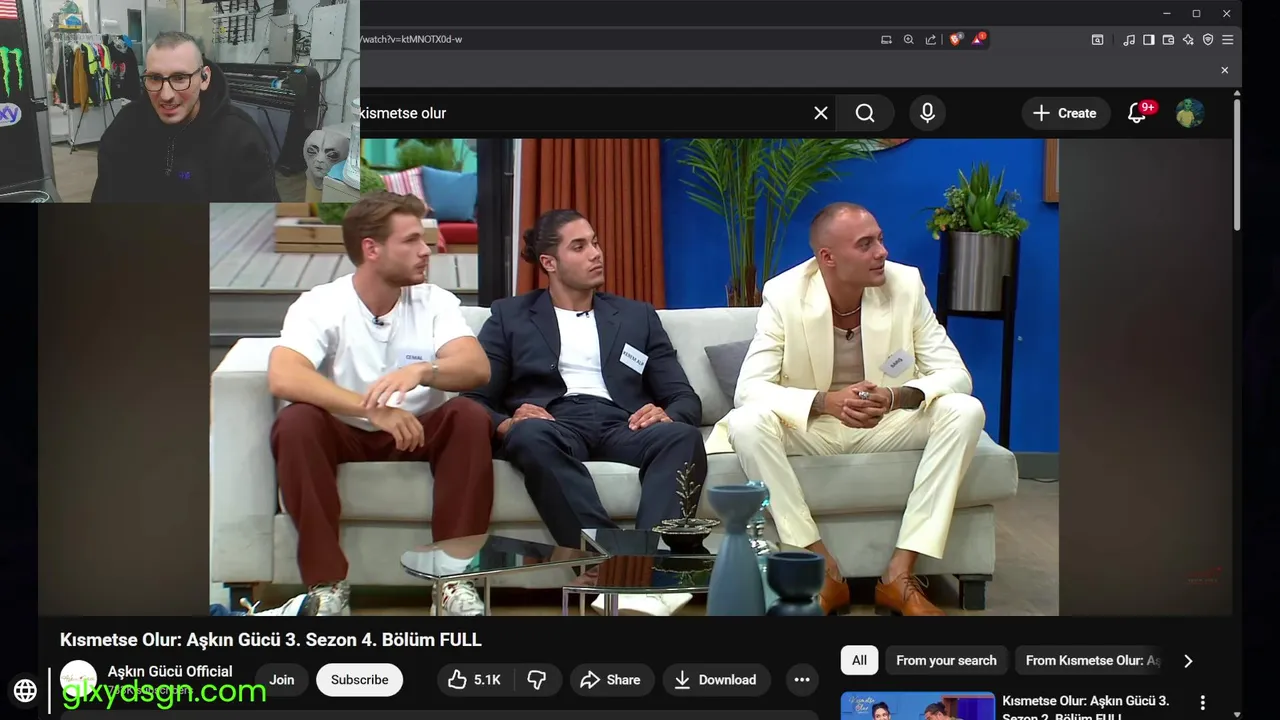Click the share page icon in address bar
1280x720 pixels.
click(x=931, y=39)
